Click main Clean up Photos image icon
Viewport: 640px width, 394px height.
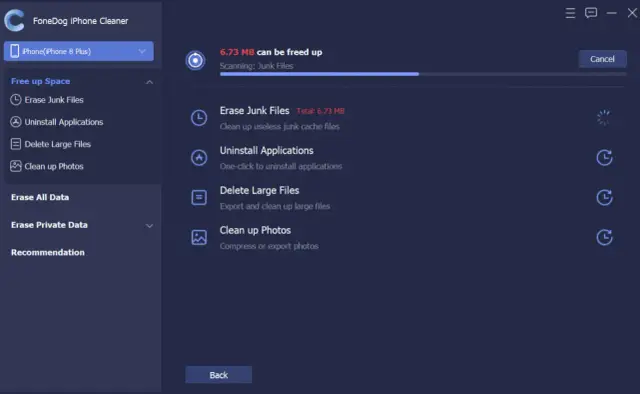click(199, 237)
